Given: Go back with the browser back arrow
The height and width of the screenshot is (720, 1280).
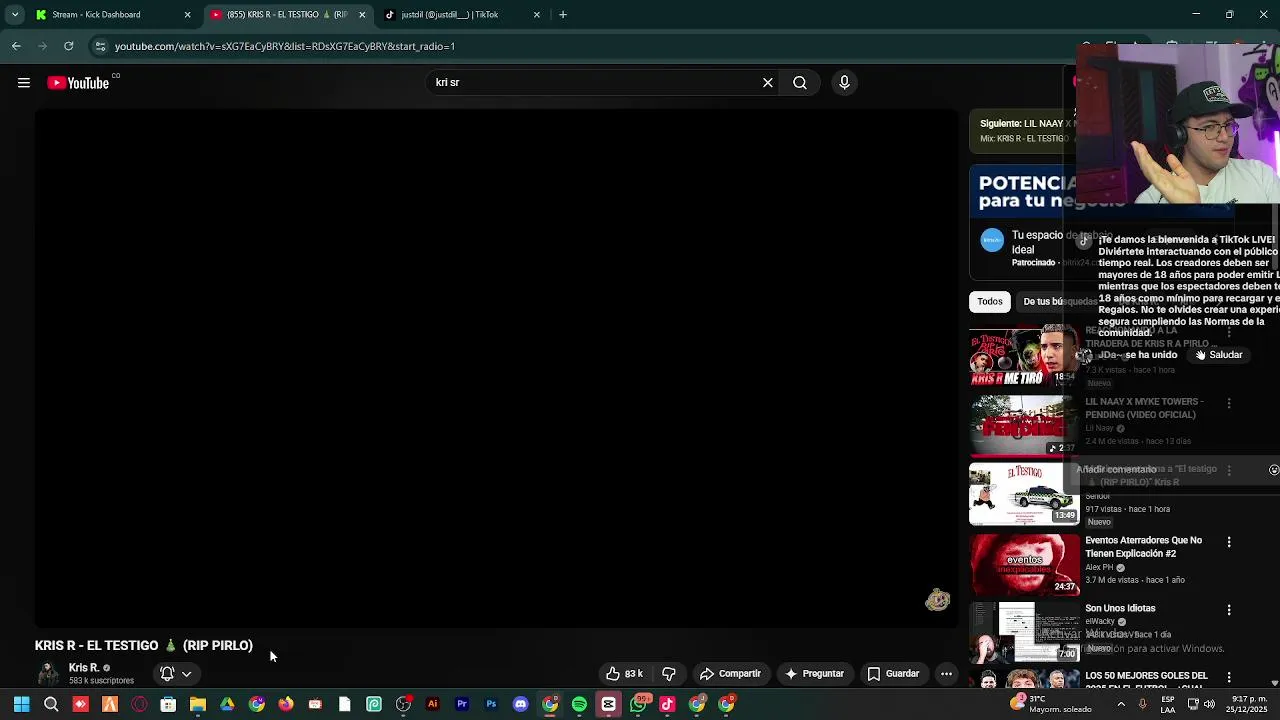Looking at the screenshot, I should (x=16, y=46).
